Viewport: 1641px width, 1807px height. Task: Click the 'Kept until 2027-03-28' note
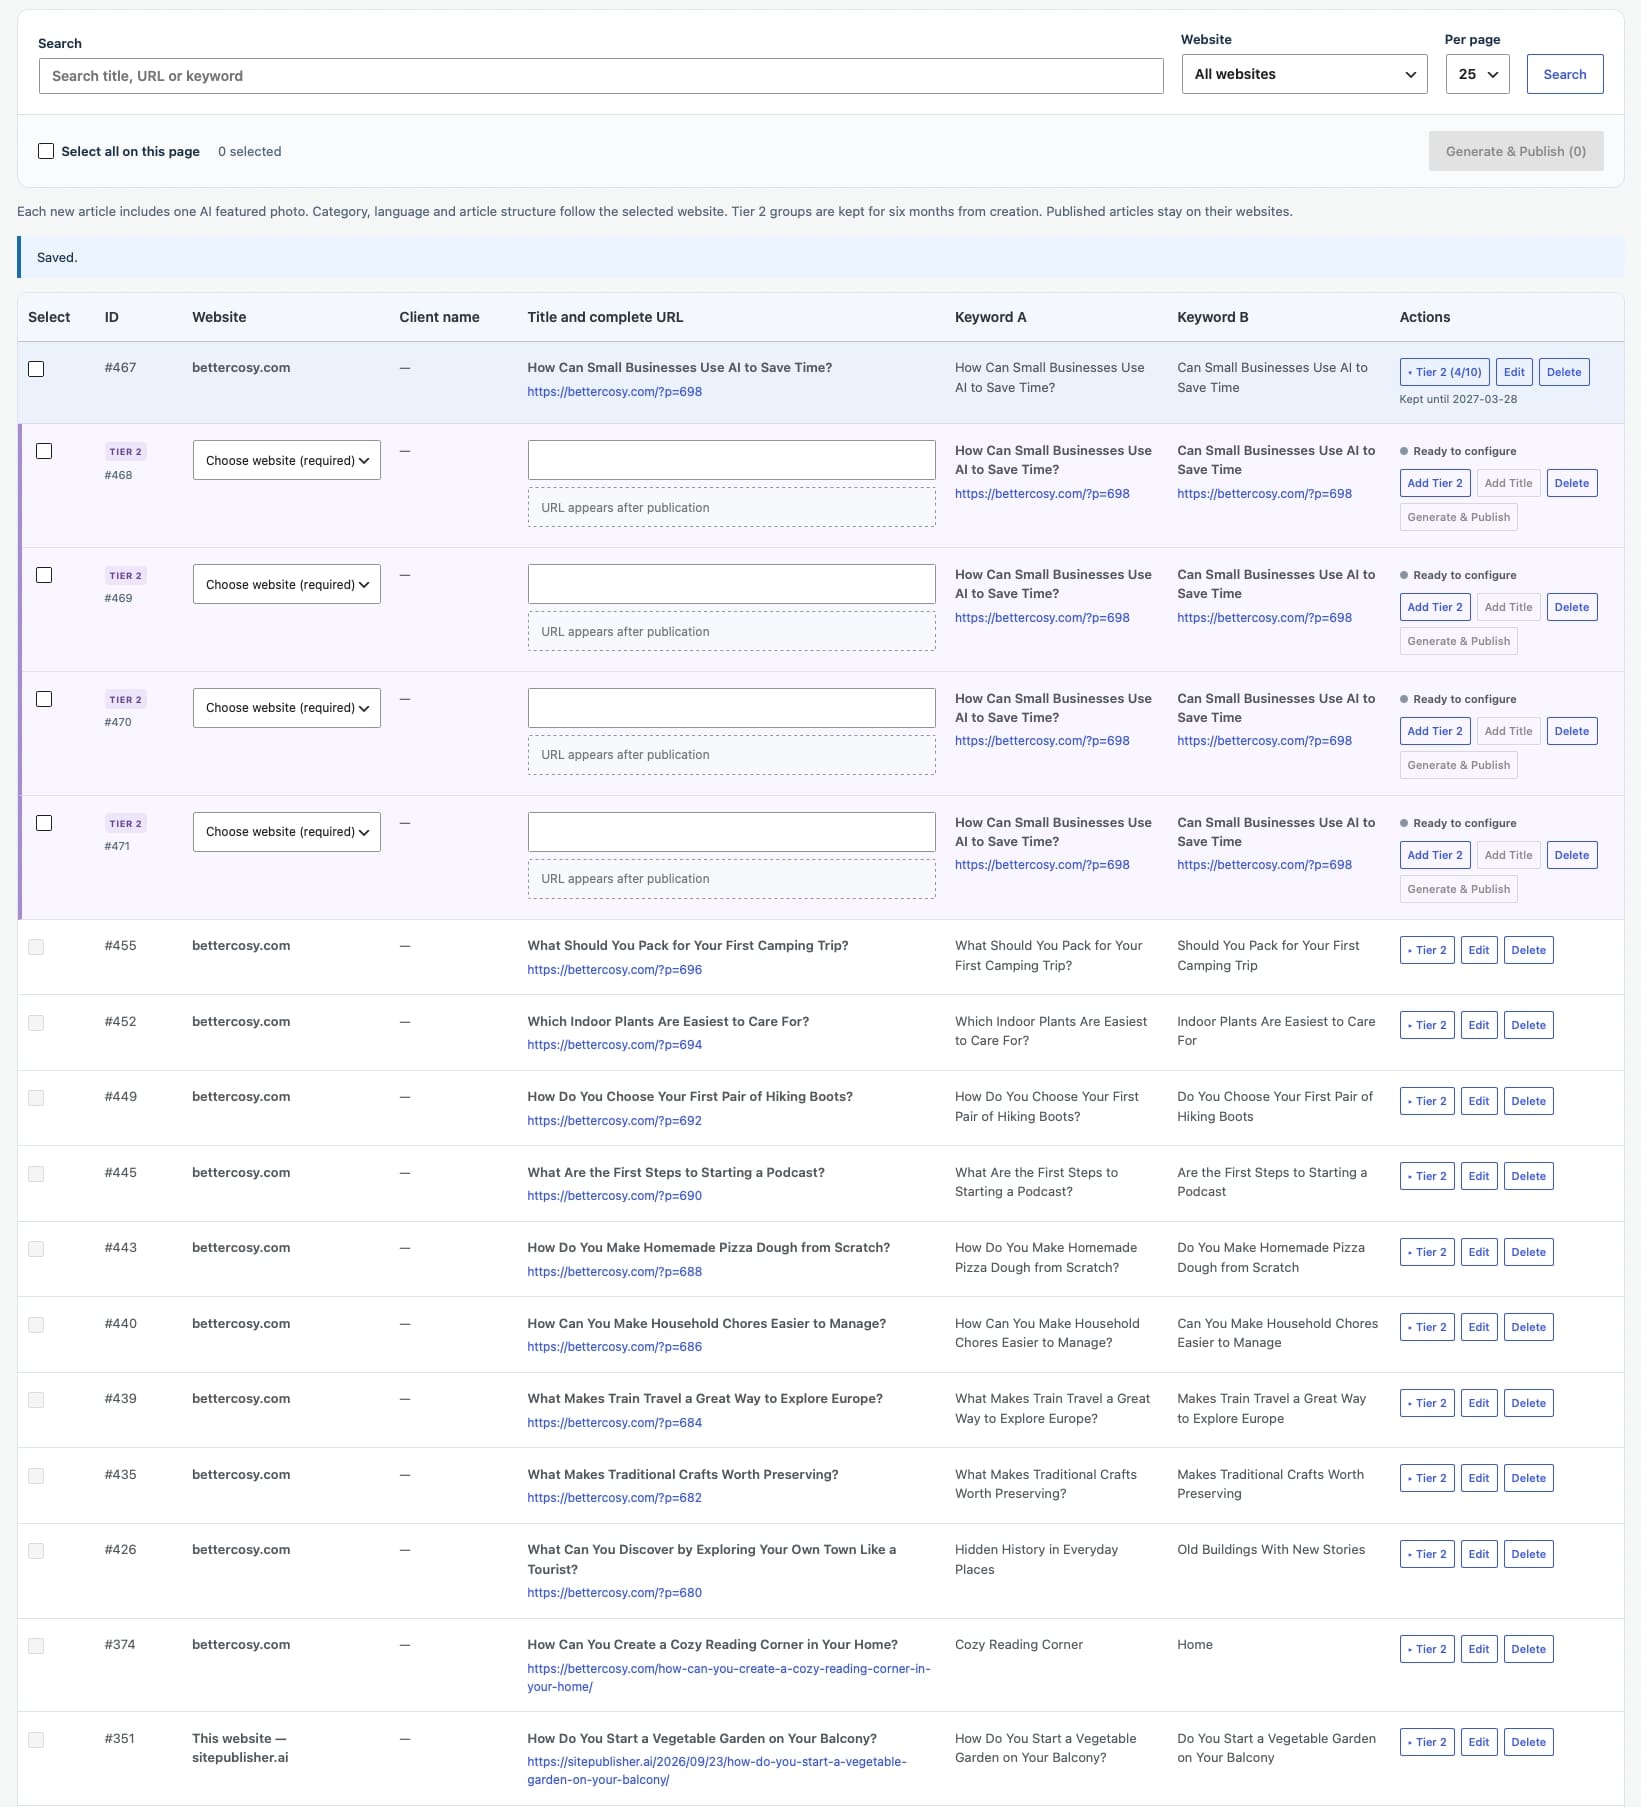[1458, 399]
